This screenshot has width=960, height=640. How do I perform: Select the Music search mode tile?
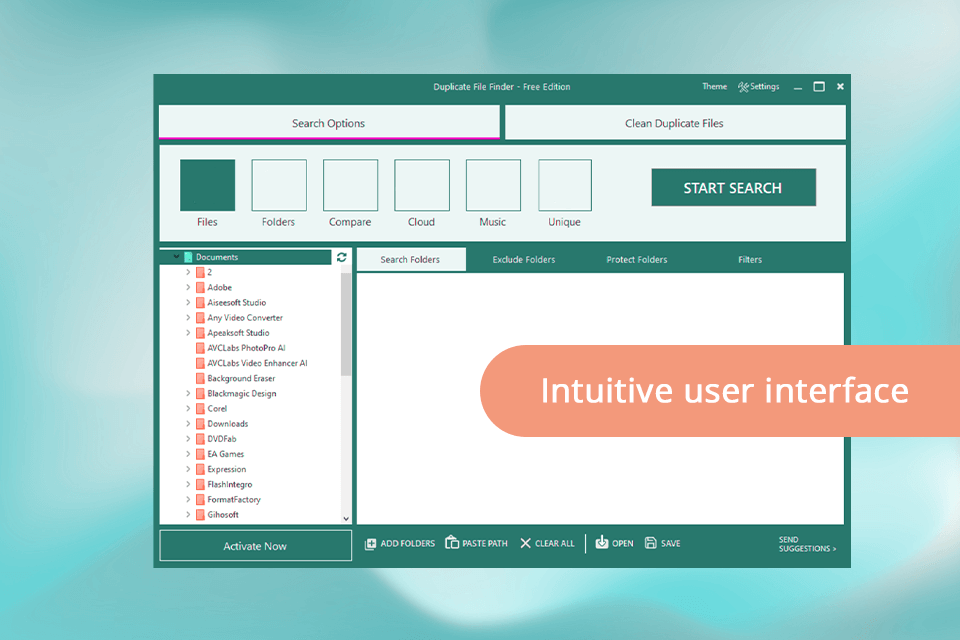point(493,185)
